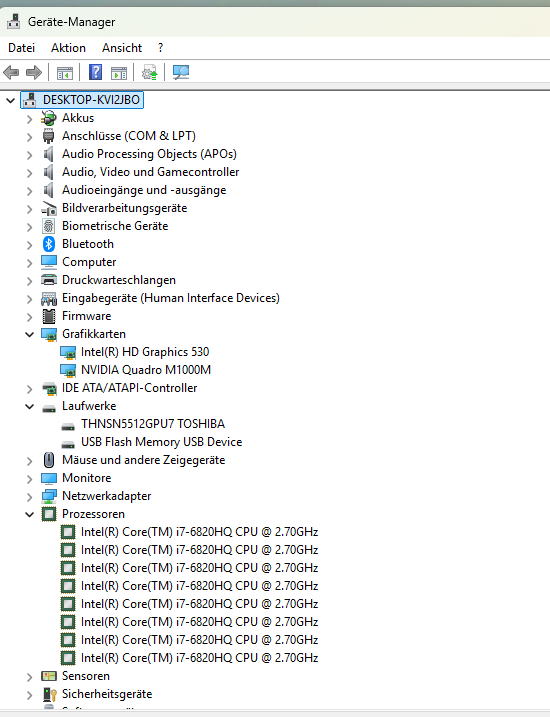Open the Ansicht menu
Screen dimensions: 550x717
[122, 48]
